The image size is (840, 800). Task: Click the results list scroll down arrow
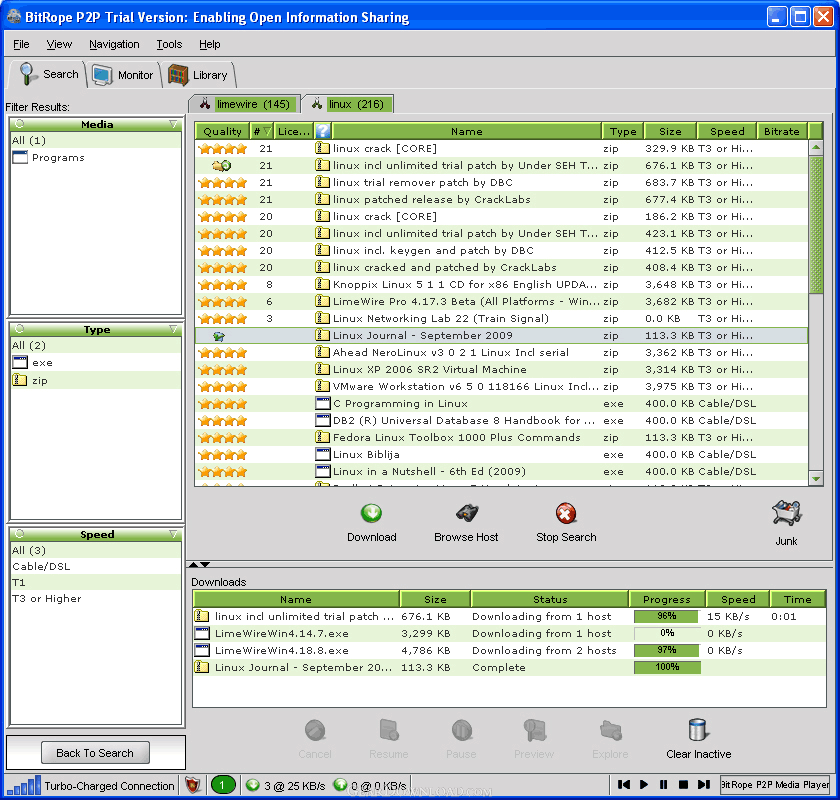816,478
